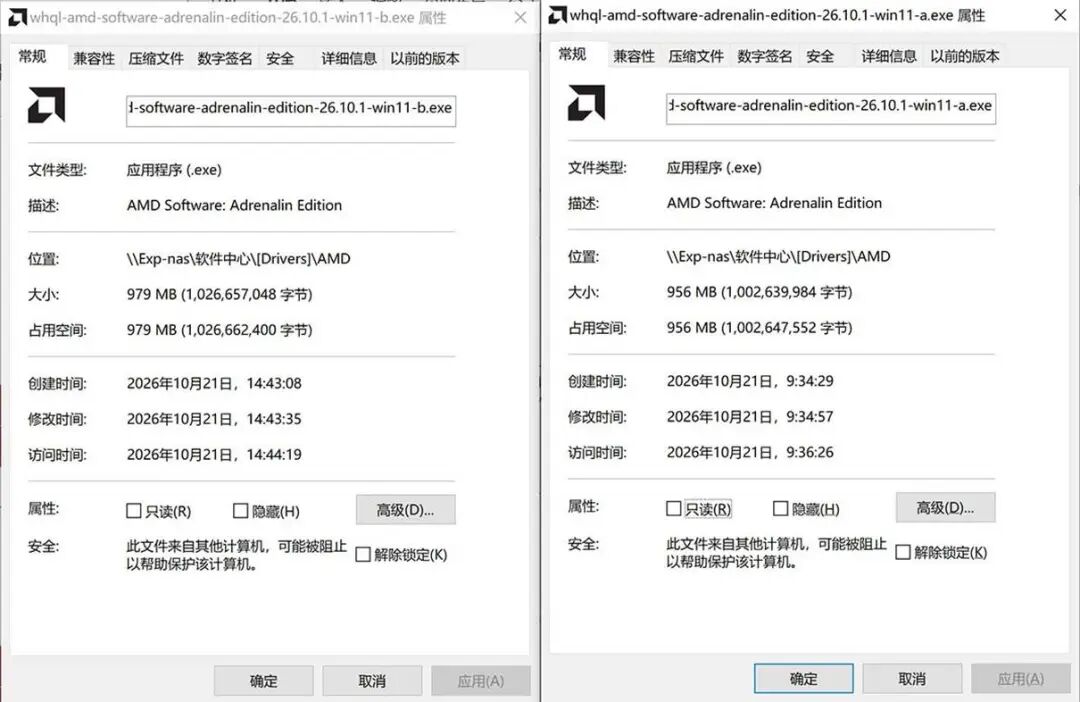Click 取消 in win11-b.exe window

[372, 681]
